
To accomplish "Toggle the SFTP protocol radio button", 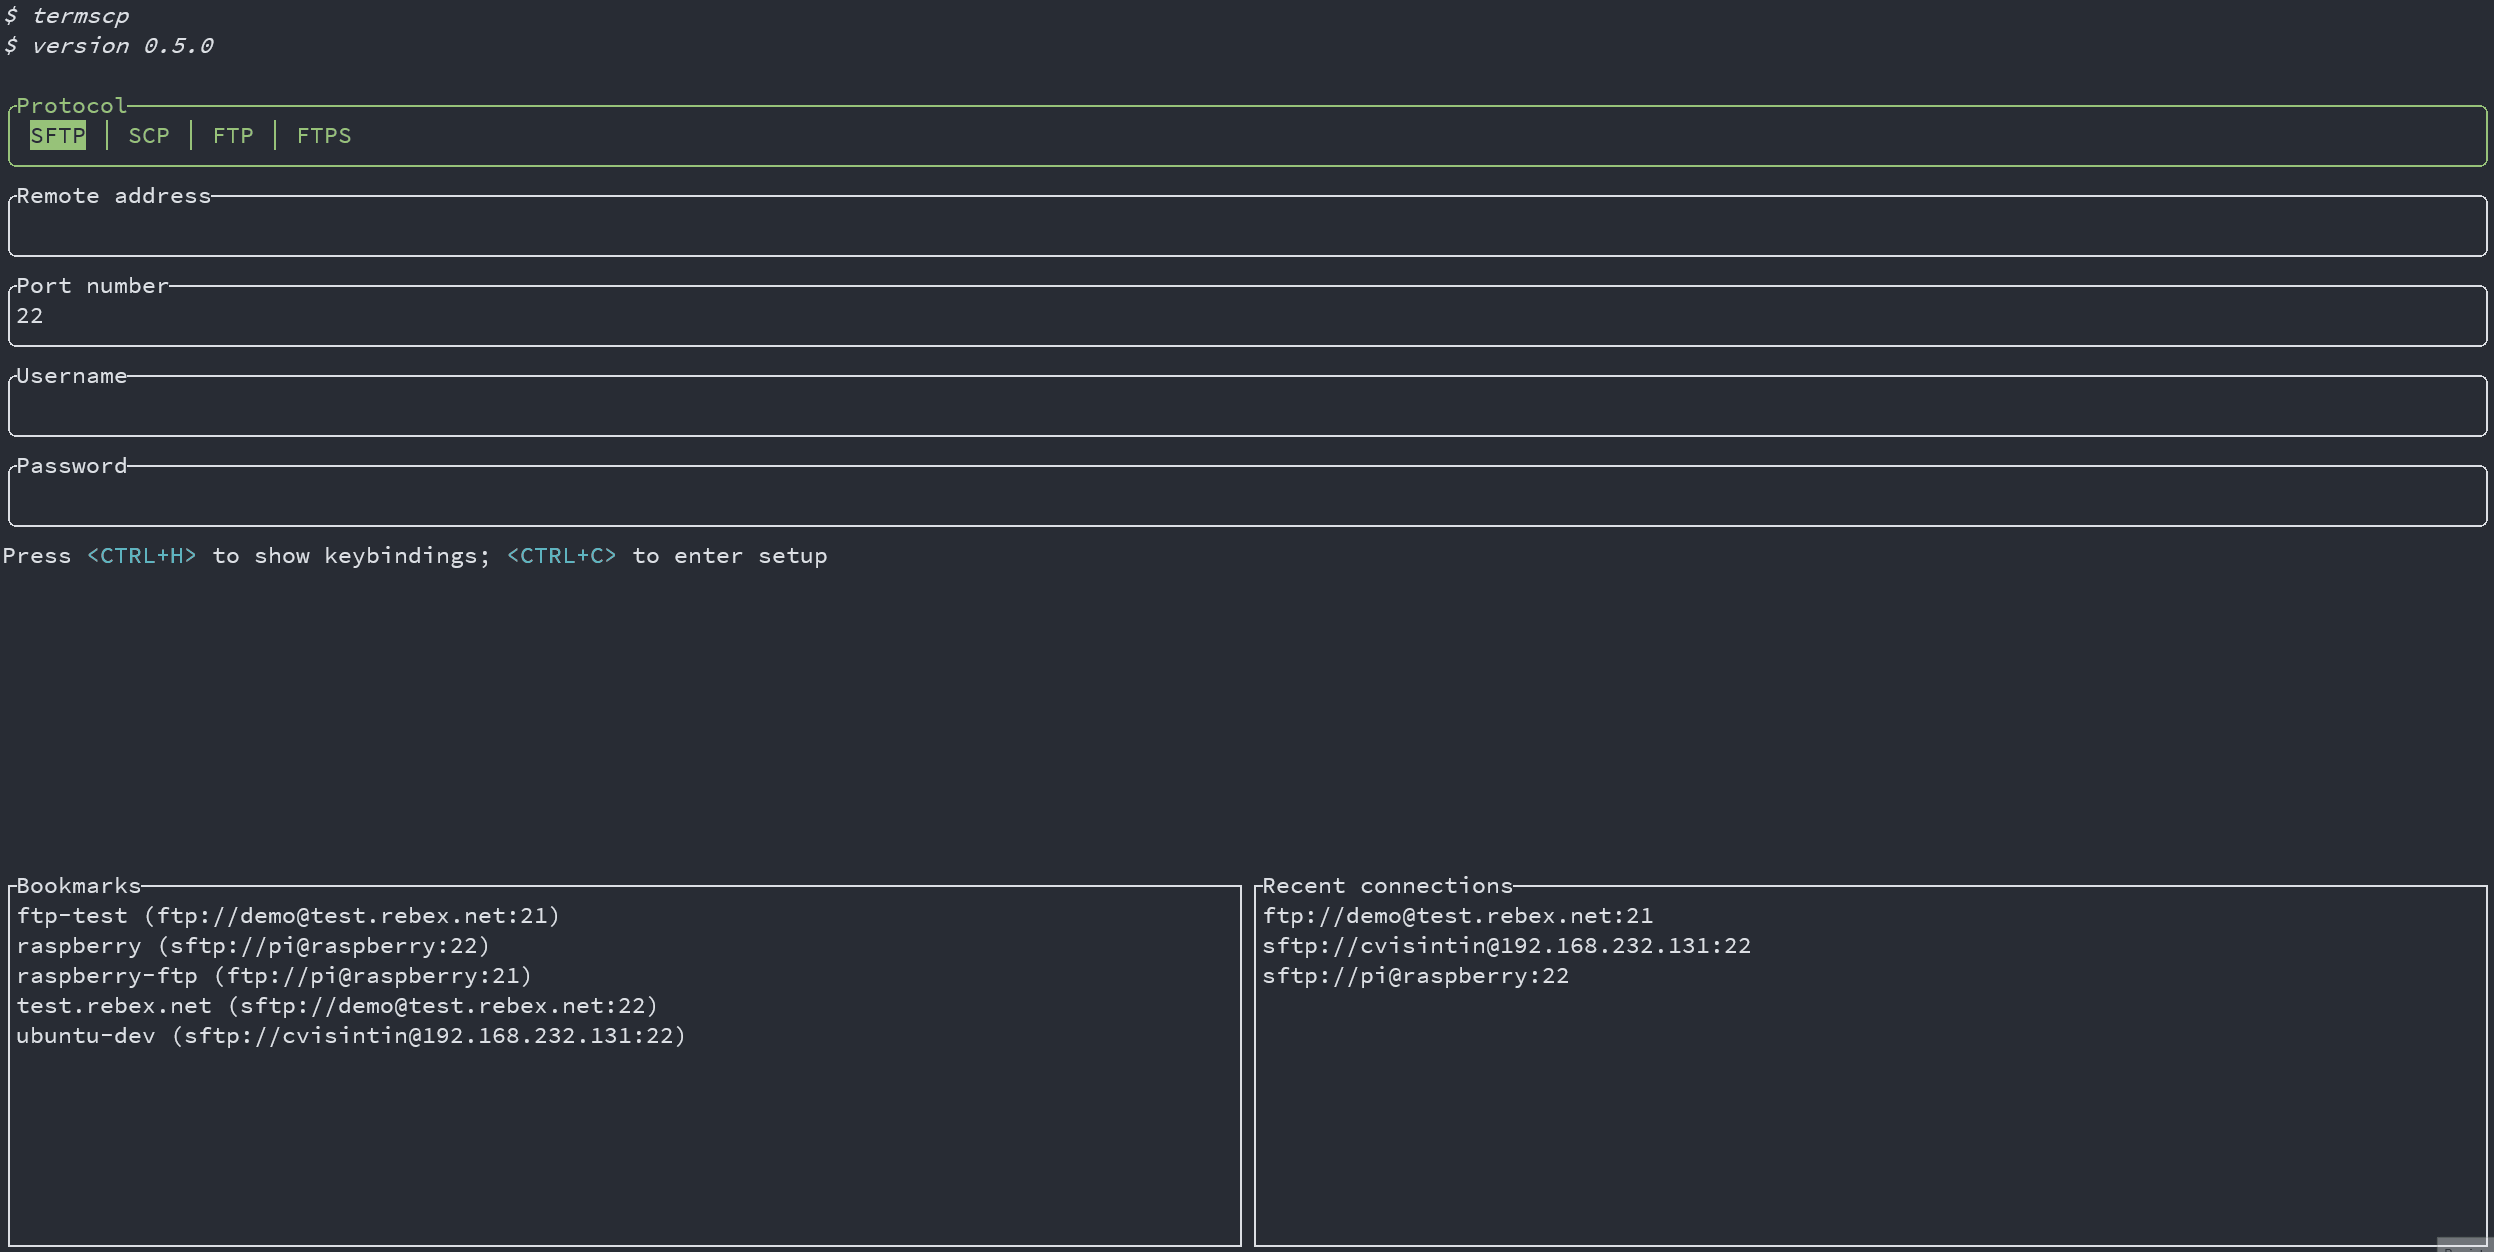I will (x=56, y=134).
